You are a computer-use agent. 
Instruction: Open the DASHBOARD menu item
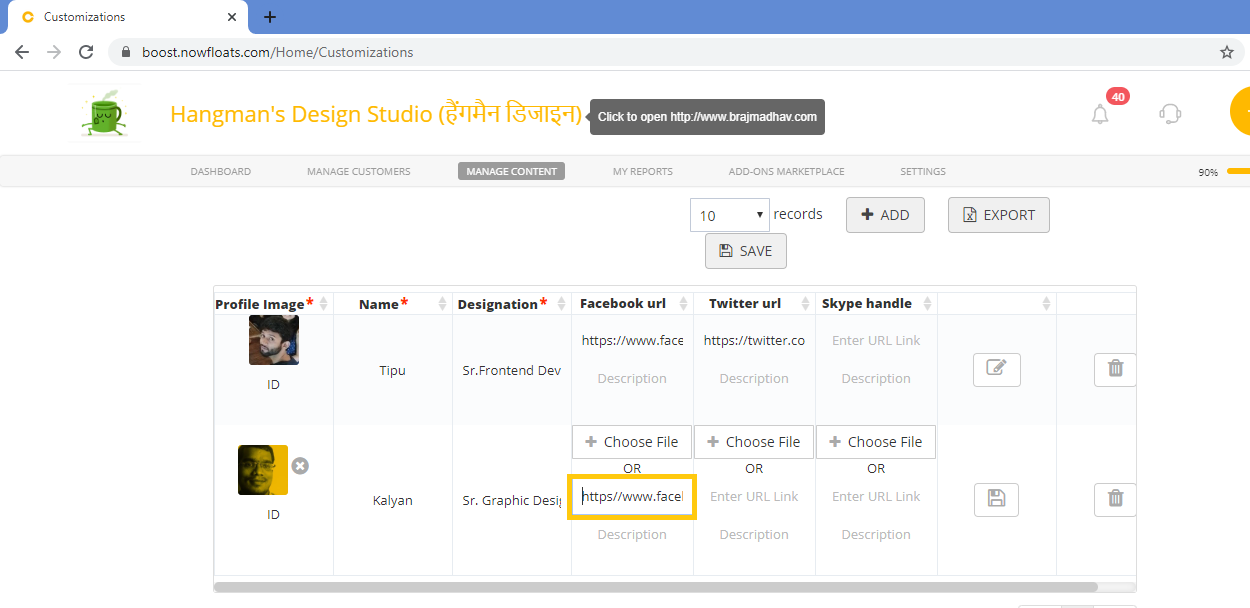[x=221, y=171]
